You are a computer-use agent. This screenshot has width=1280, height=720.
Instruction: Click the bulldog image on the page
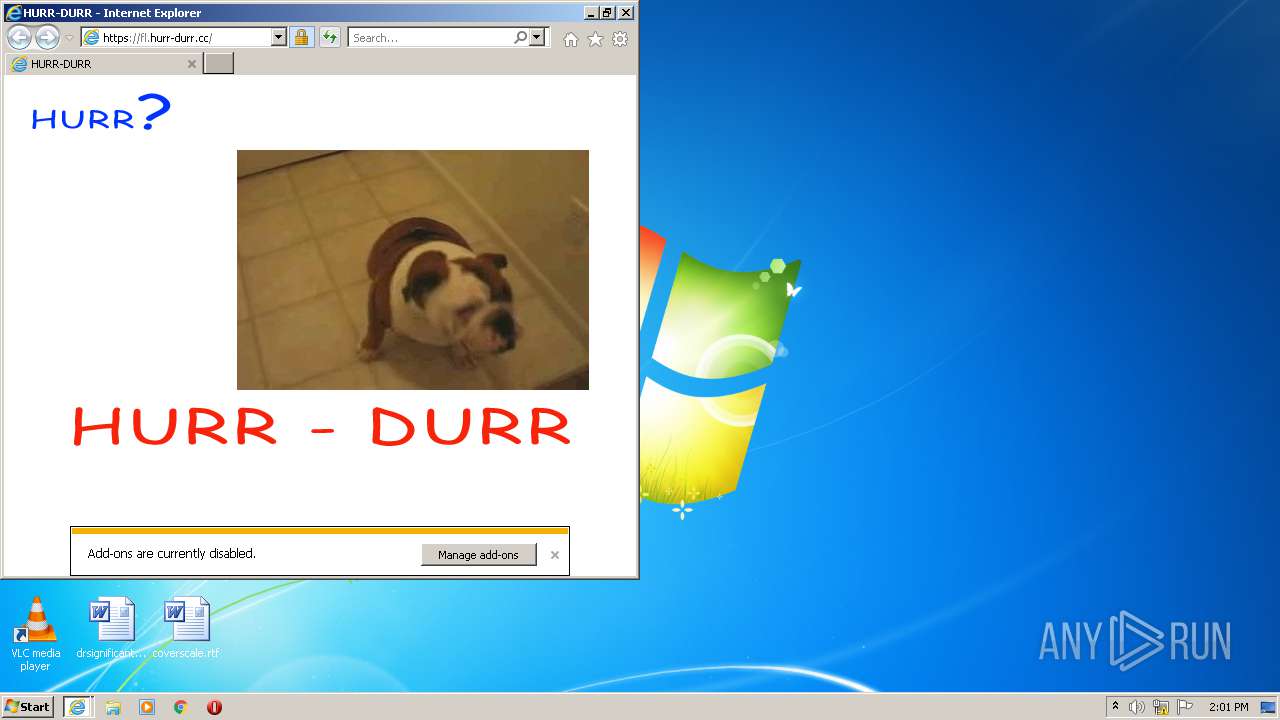[413, 270]
